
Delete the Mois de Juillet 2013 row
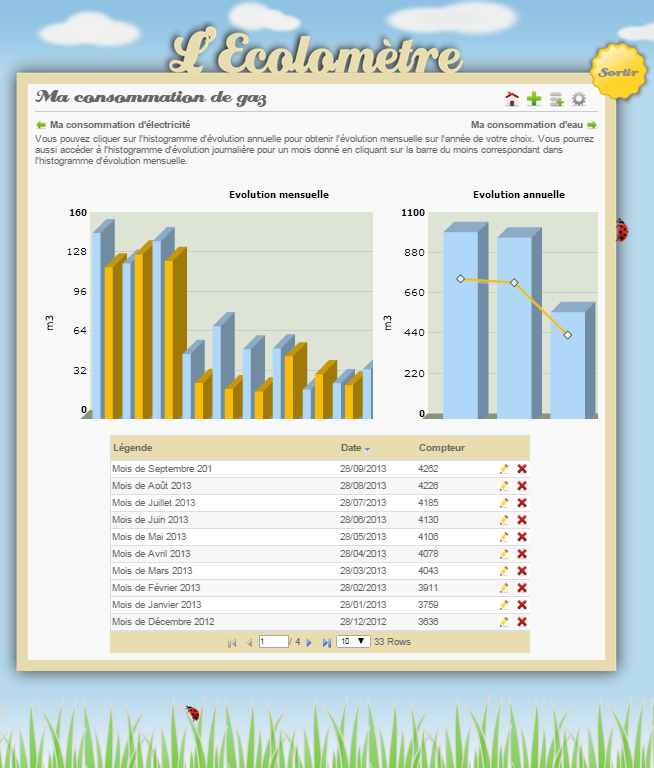(522, 503)
